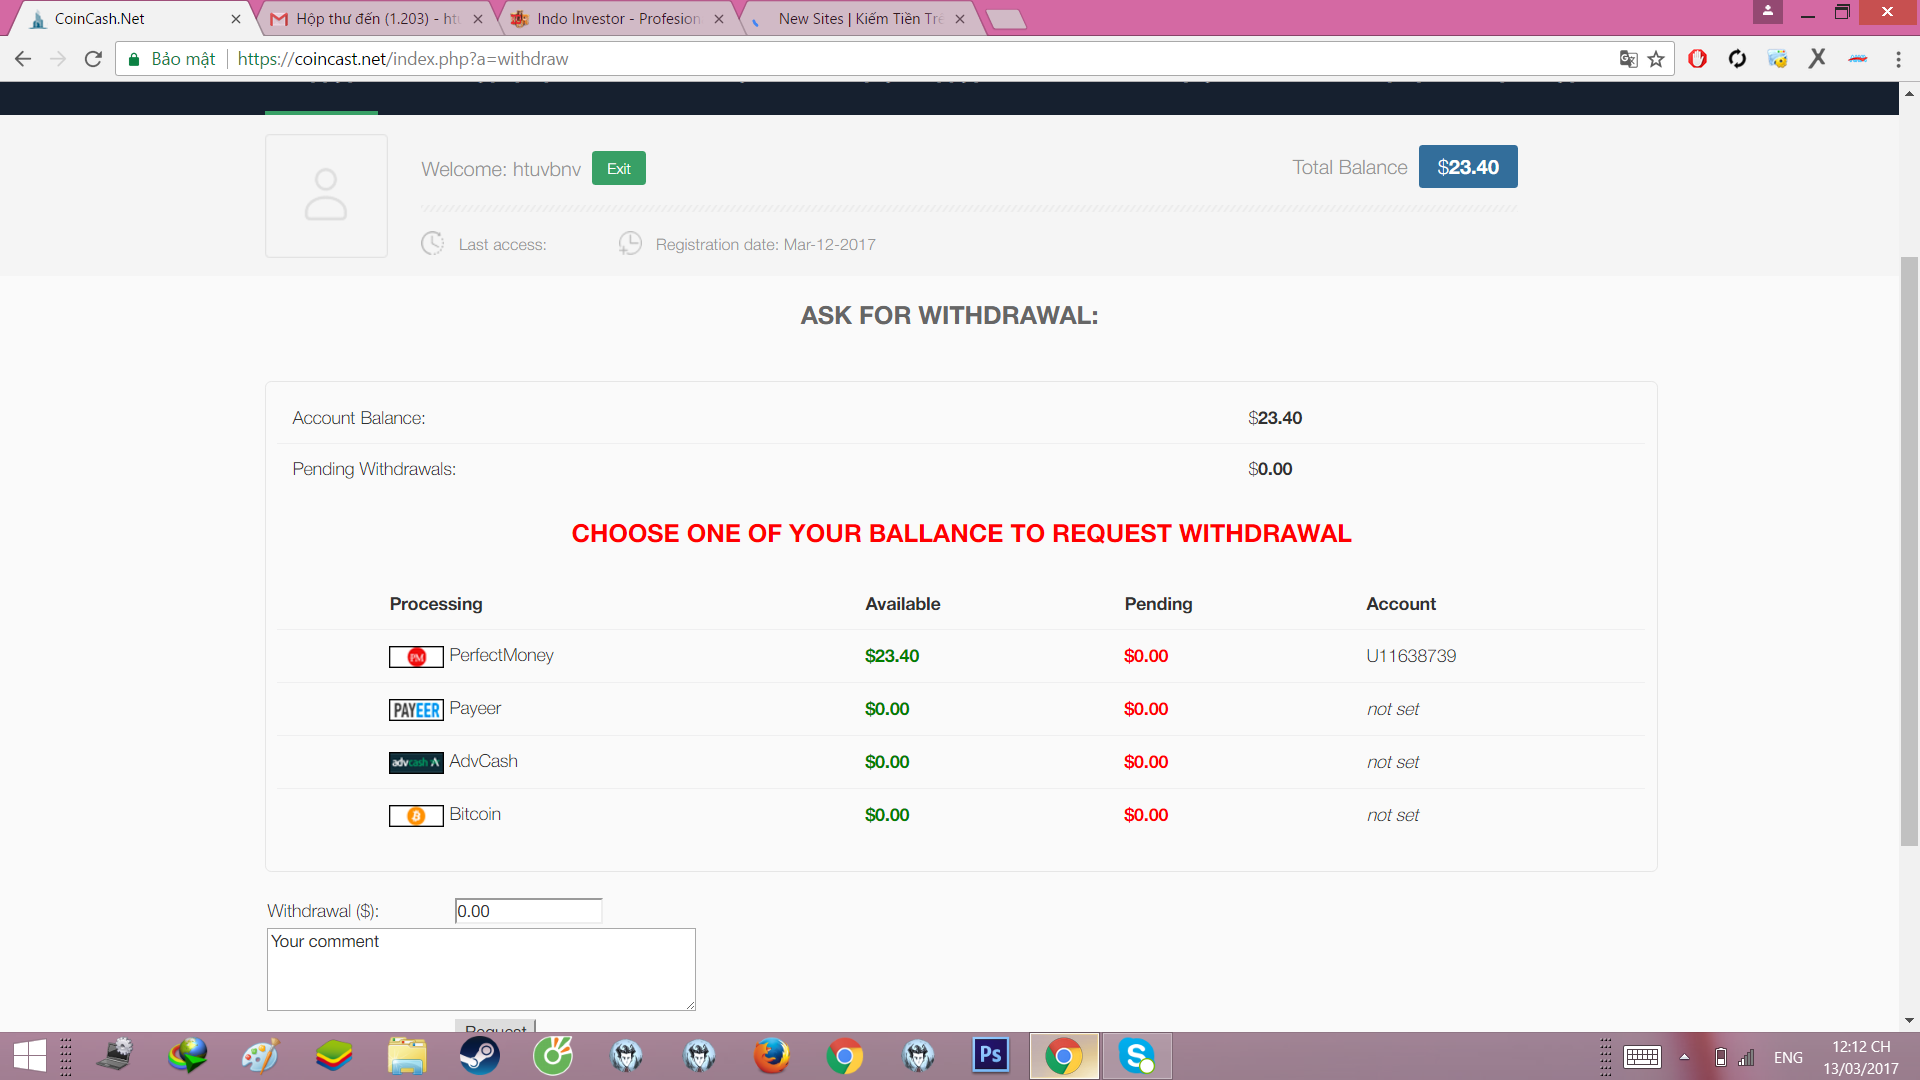Launch Photoshop from the taskbar

(990, 1055)
